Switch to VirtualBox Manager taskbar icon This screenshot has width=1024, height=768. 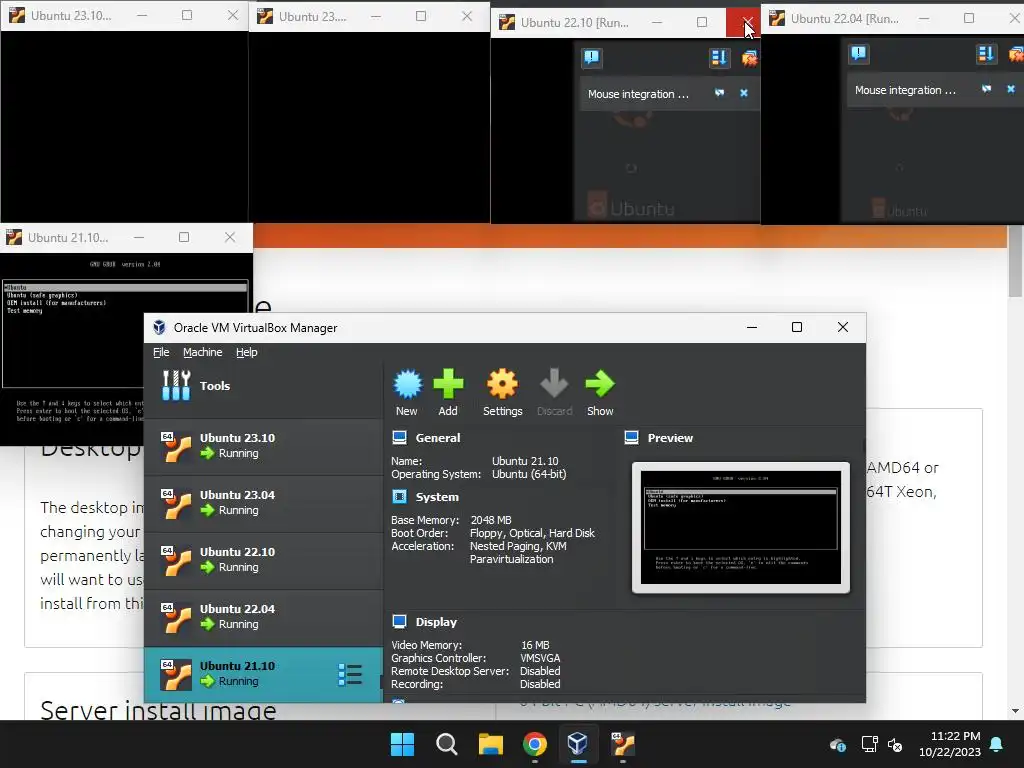pyautogui.click(x=578, y=744)
